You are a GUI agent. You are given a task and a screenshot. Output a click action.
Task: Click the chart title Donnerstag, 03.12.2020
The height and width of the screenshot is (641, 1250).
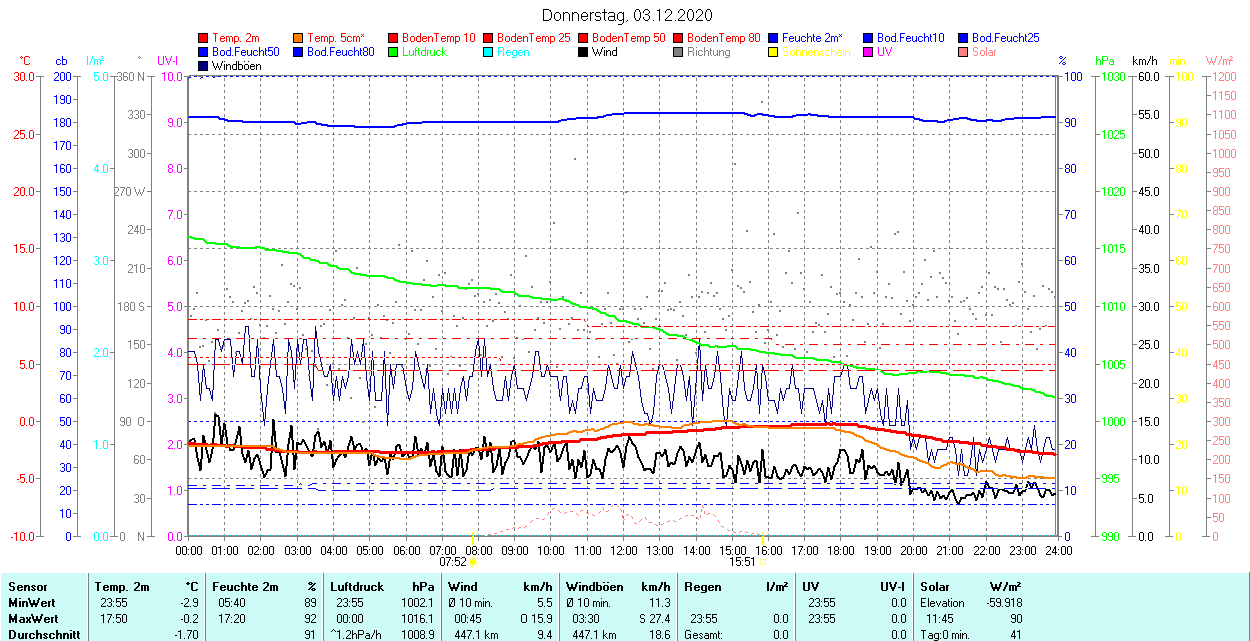[627, 15]
